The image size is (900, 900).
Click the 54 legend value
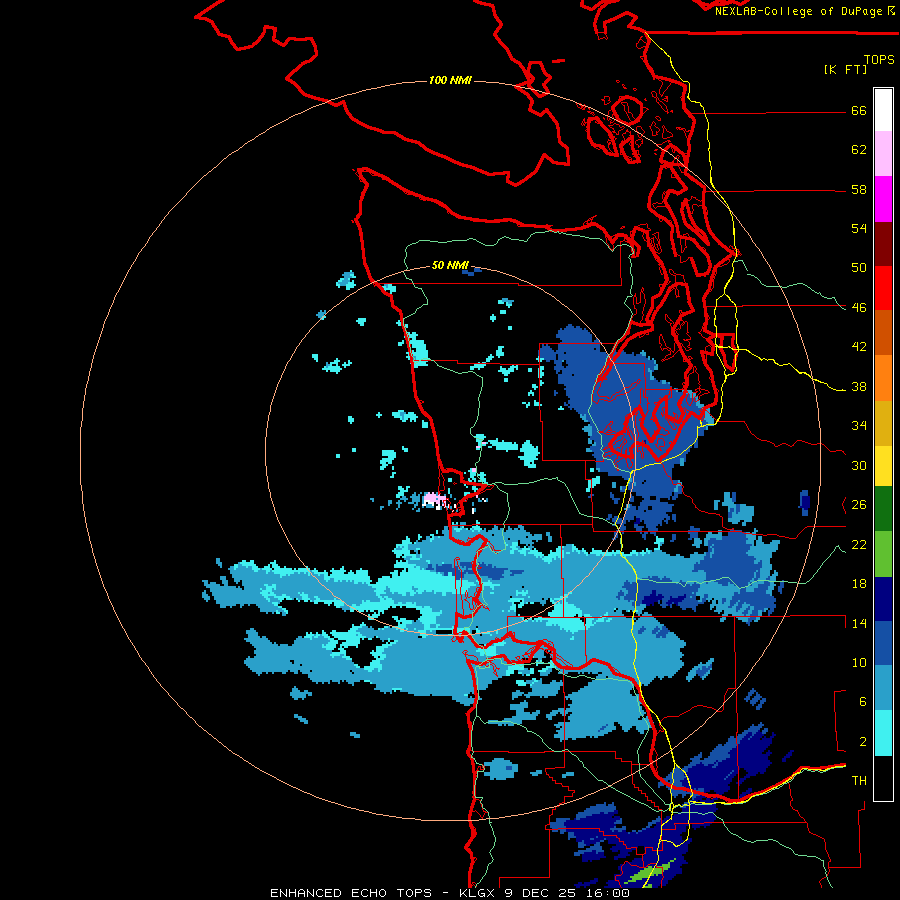pyautogui.click(x=859, y=228)
